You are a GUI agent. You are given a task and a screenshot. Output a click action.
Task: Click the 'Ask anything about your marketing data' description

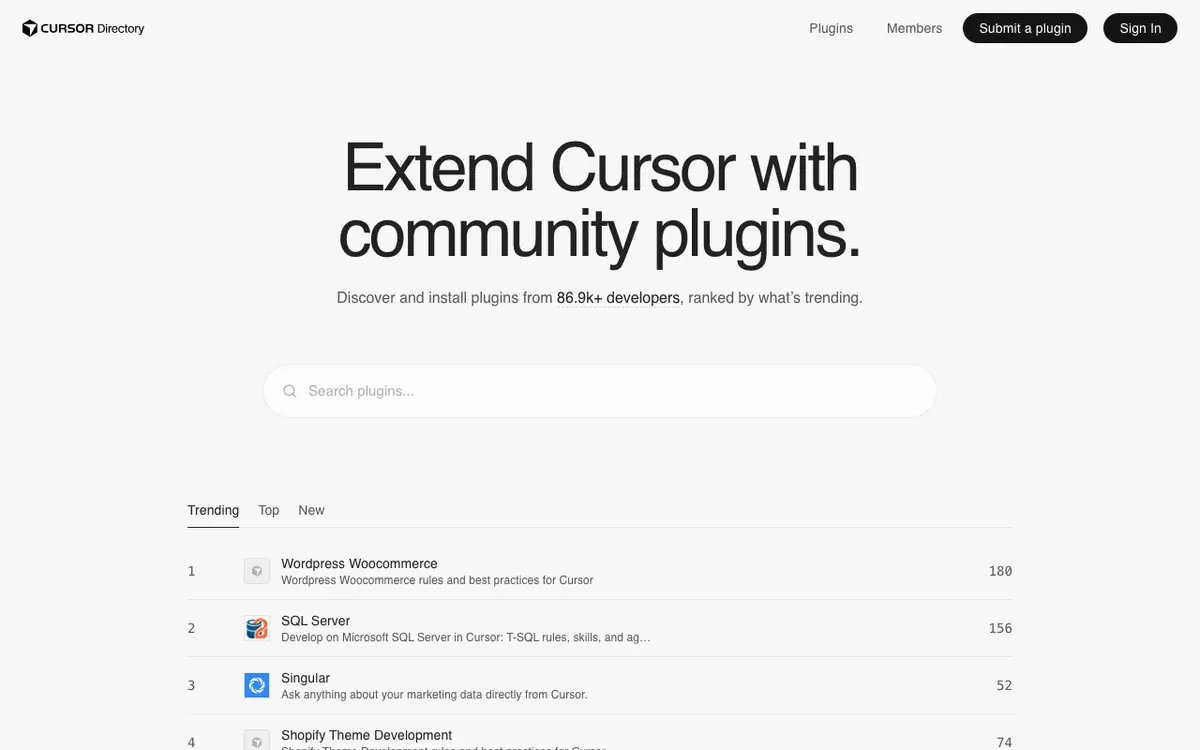[x=434, y=694]
